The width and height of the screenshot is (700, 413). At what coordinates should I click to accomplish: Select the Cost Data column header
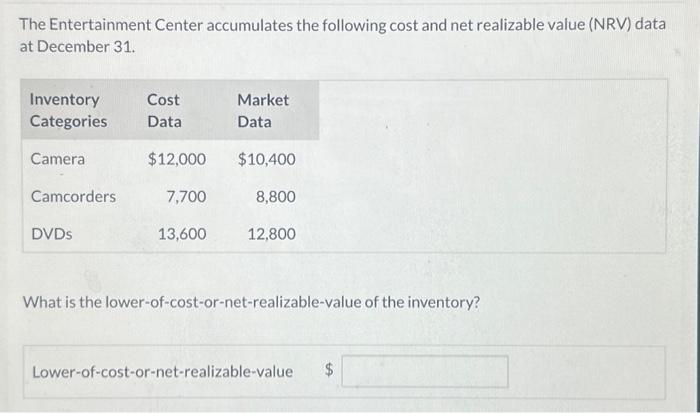click(164, 110)
